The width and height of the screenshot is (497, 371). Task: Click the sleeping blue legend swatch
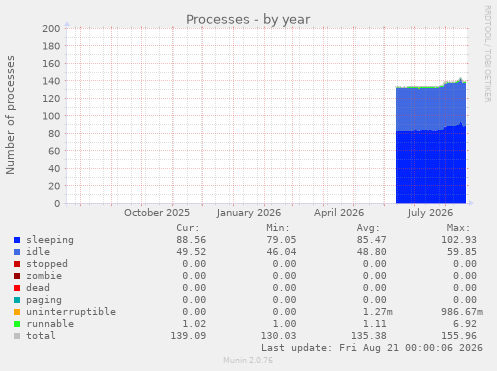[17, 240]
